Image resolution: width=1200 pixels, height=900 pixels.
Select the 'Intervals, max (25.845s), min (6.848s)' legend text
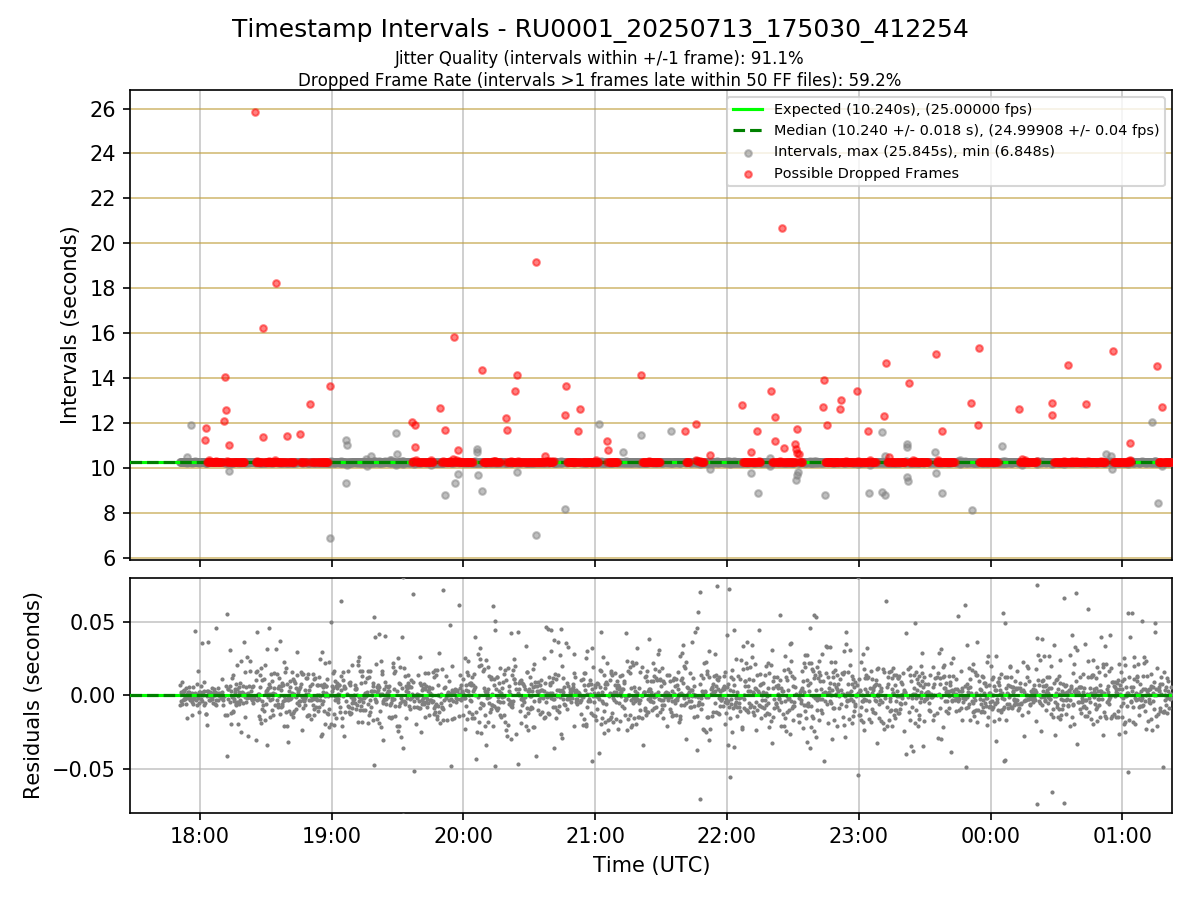[x=914, y=151]
